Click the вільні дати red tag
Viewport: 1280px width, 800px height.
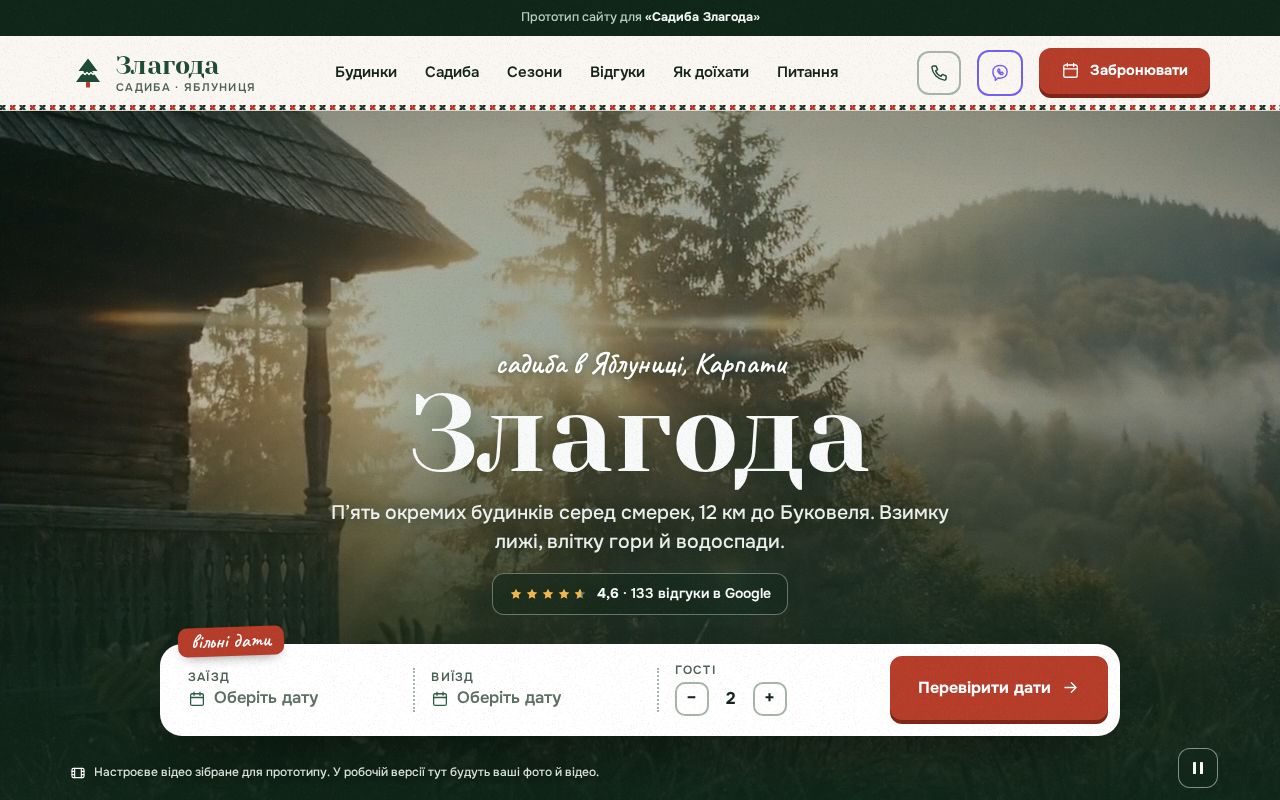231,641
